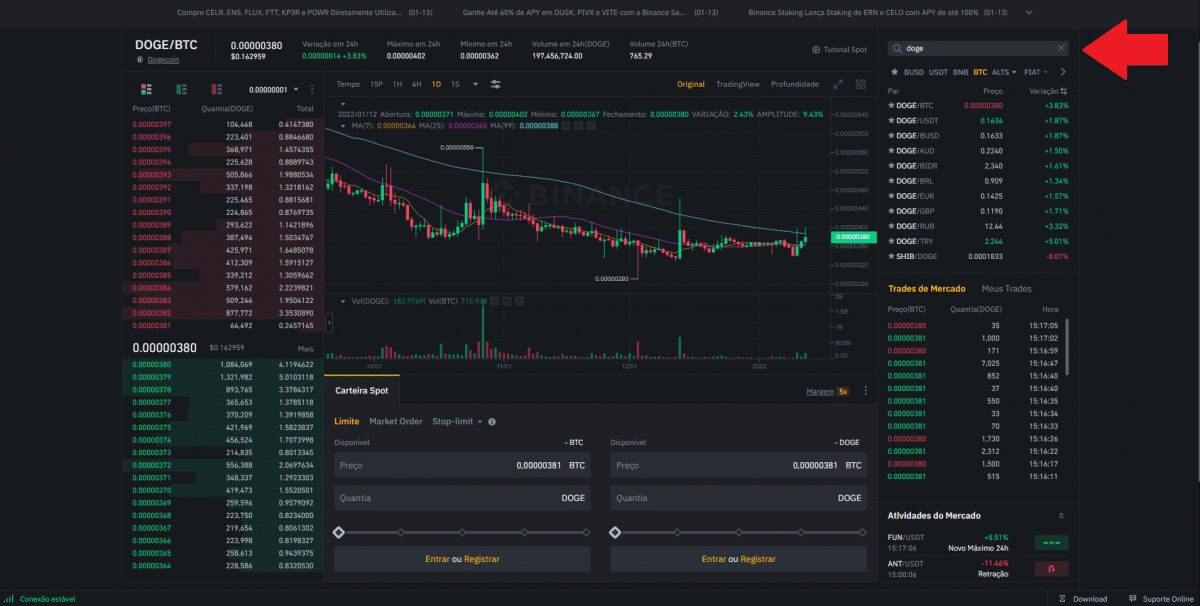
Task: Open price precision dropdown 0.00000001
Action: [x=272, y=89]
